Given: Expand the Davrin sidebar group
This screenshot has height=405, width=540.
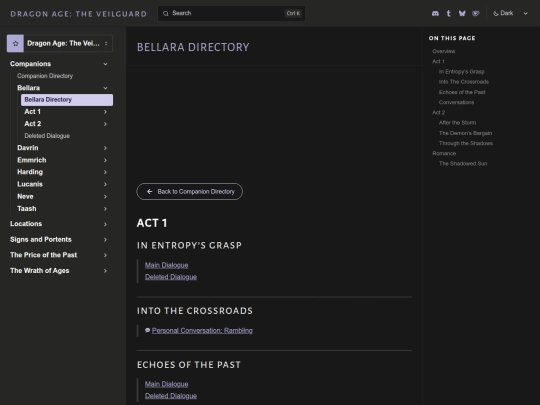Looking at the screenshot, I should [105, 148].
